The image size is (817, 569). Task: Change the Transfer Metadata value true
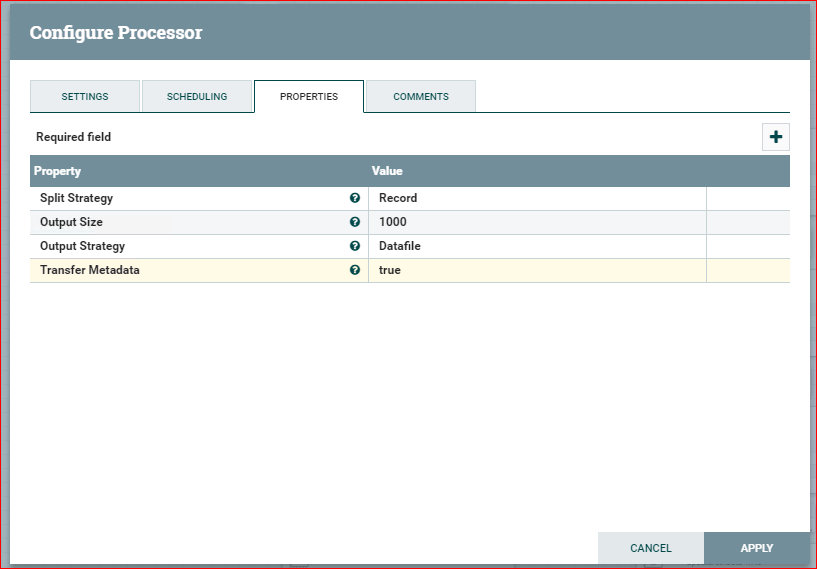click(390, 270)
